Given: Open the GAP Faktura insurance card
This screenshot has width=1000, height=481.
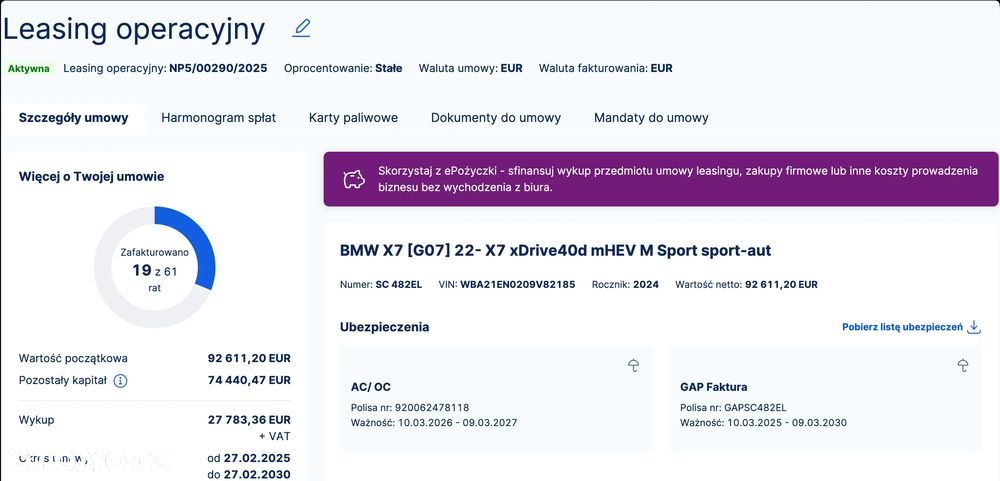Looking at the screenshot, I should tap(826, 399).
